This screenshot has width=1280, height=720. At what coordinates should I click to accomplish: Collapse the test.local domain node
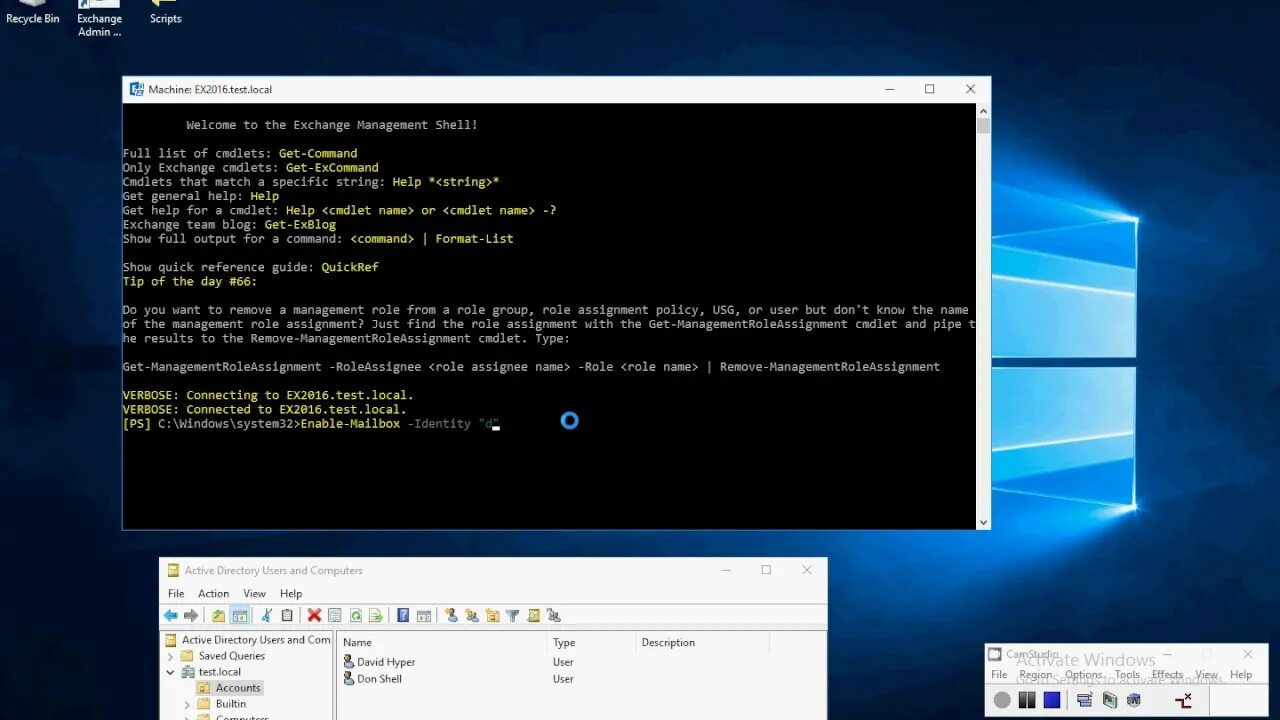click(x=171, y=672)
